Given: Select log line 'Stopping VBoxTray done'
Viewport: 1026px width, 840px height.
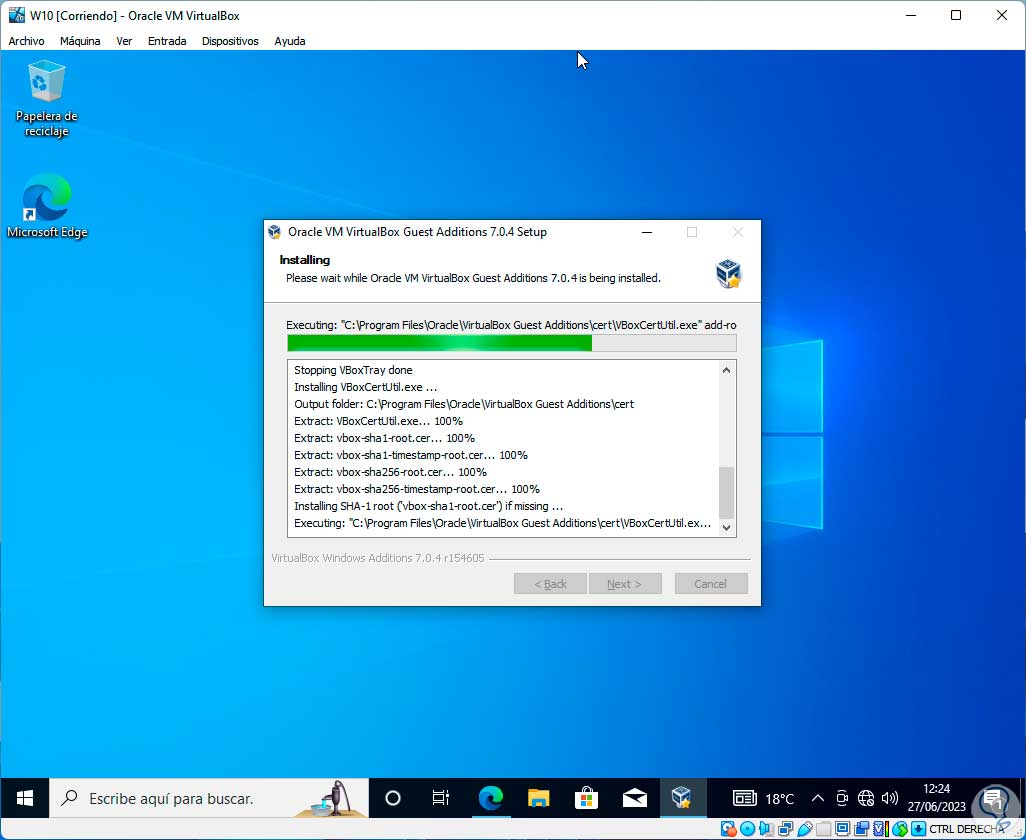Looking at the screenshot, I should [x=353, y=370].
